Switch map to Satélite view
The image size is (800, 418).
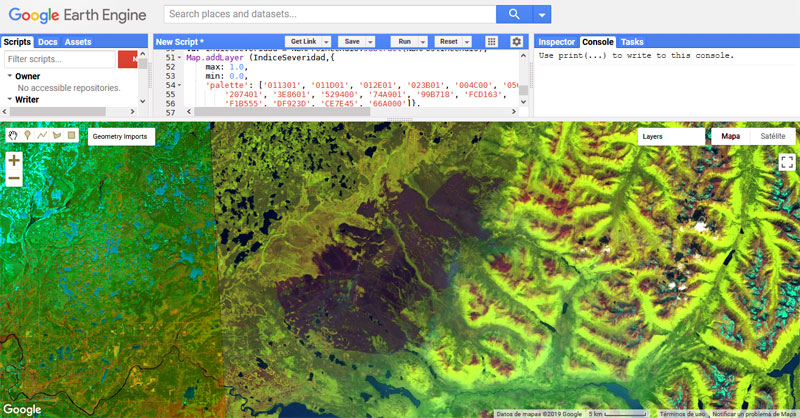point(772,136)
